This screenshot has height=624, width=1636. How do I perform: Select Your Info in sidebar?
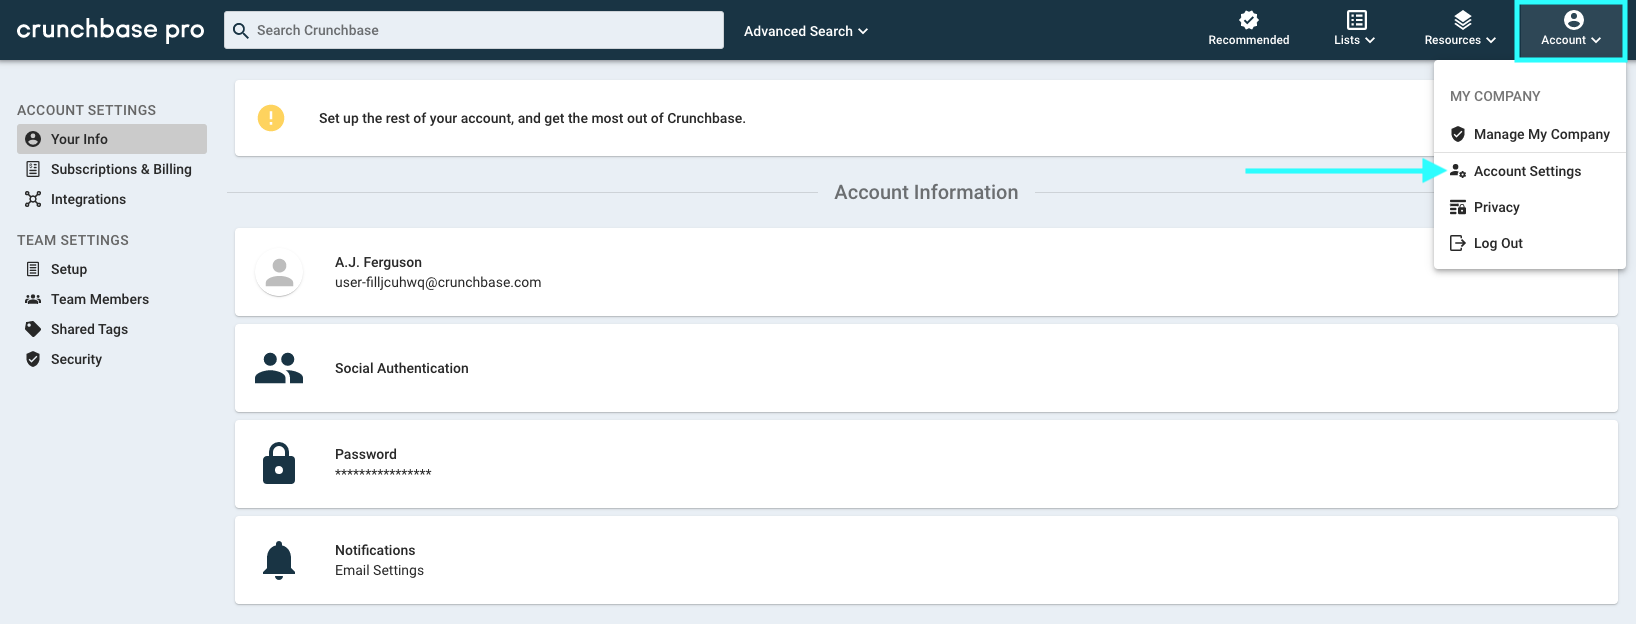(x=112, y=139)
